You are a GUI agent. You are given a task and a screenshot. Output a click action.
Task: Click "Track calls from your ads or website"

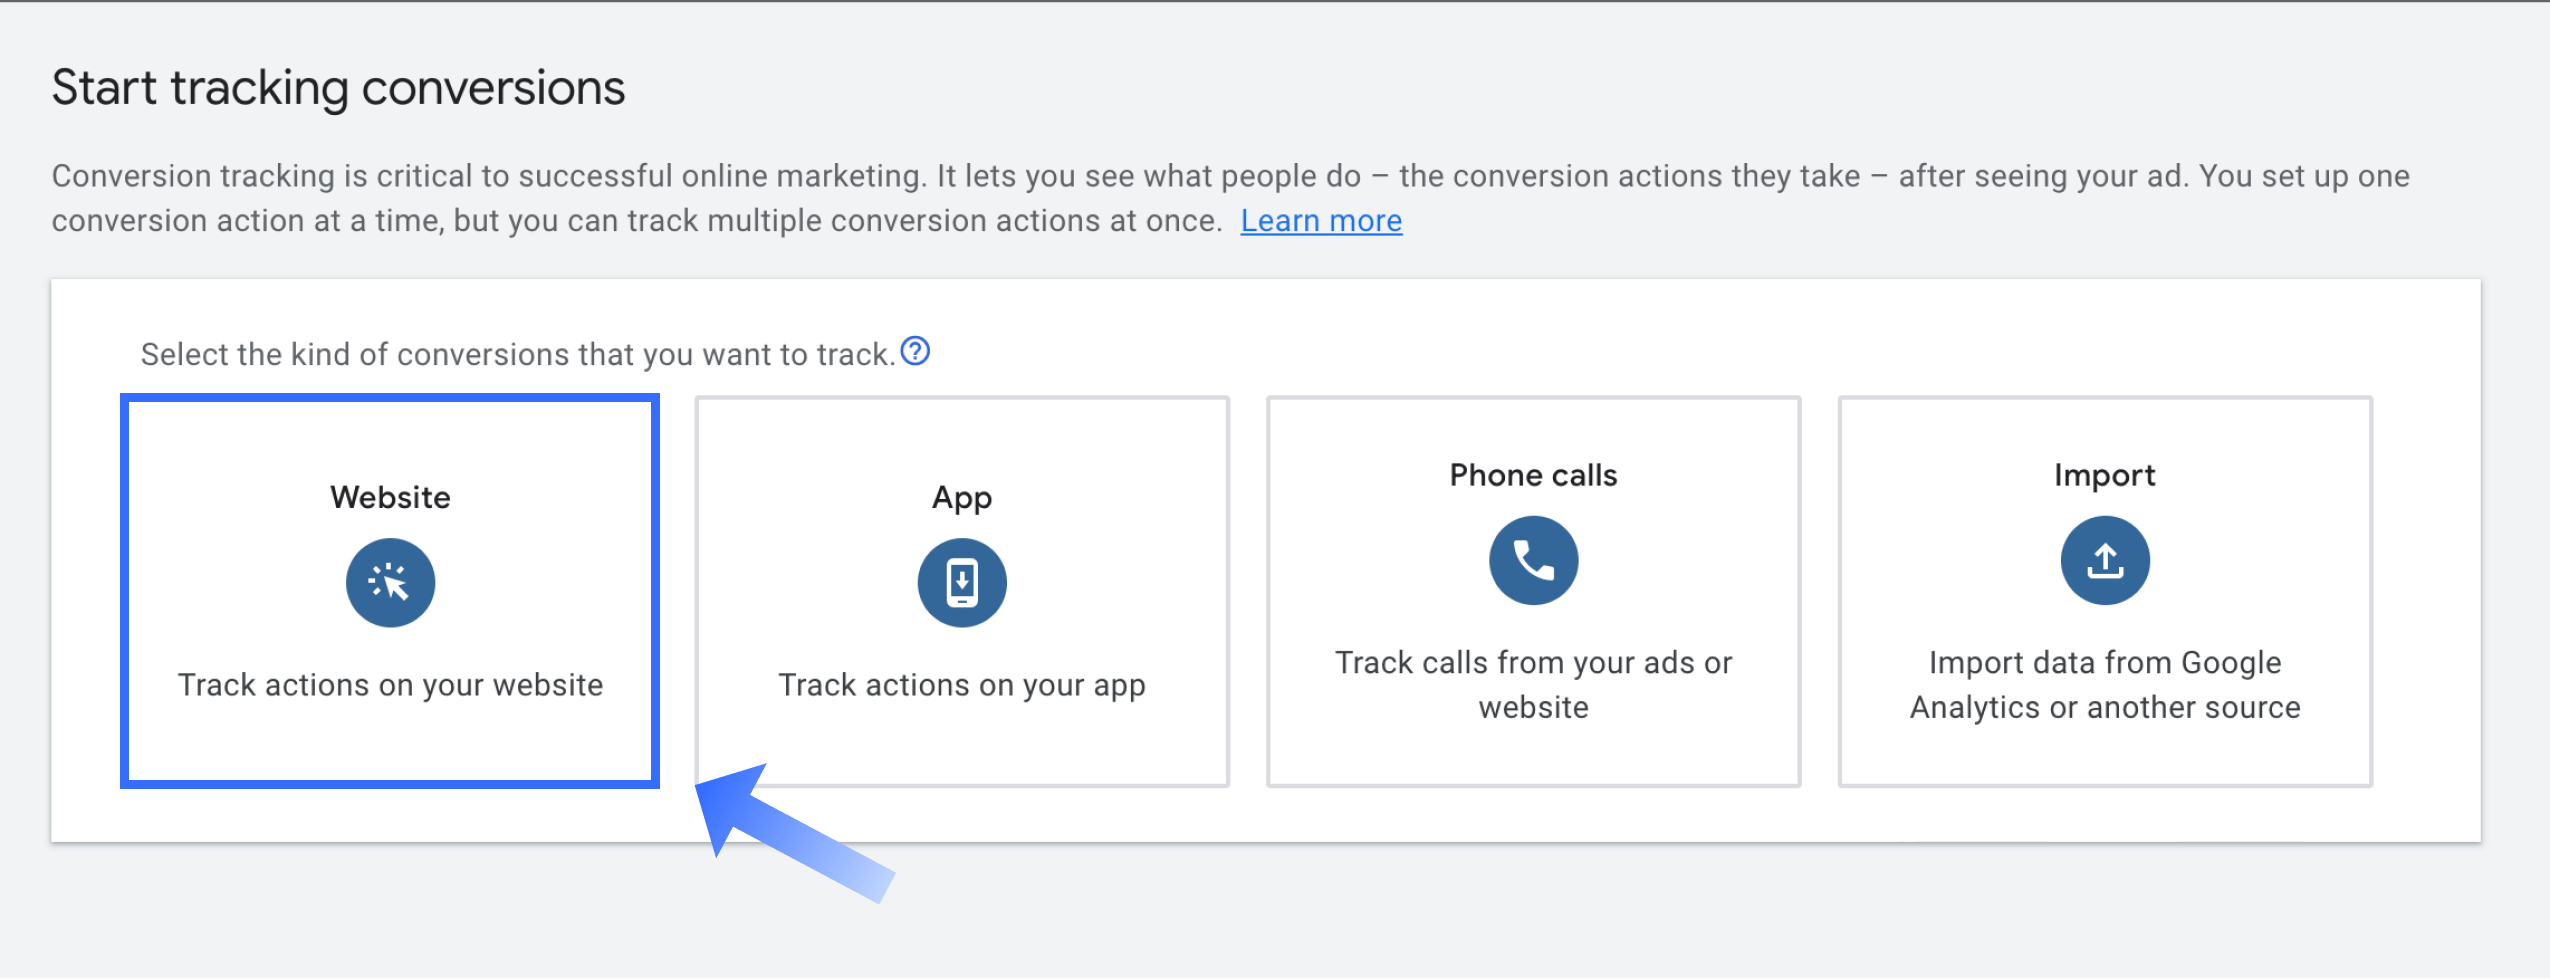(1533, 685)
